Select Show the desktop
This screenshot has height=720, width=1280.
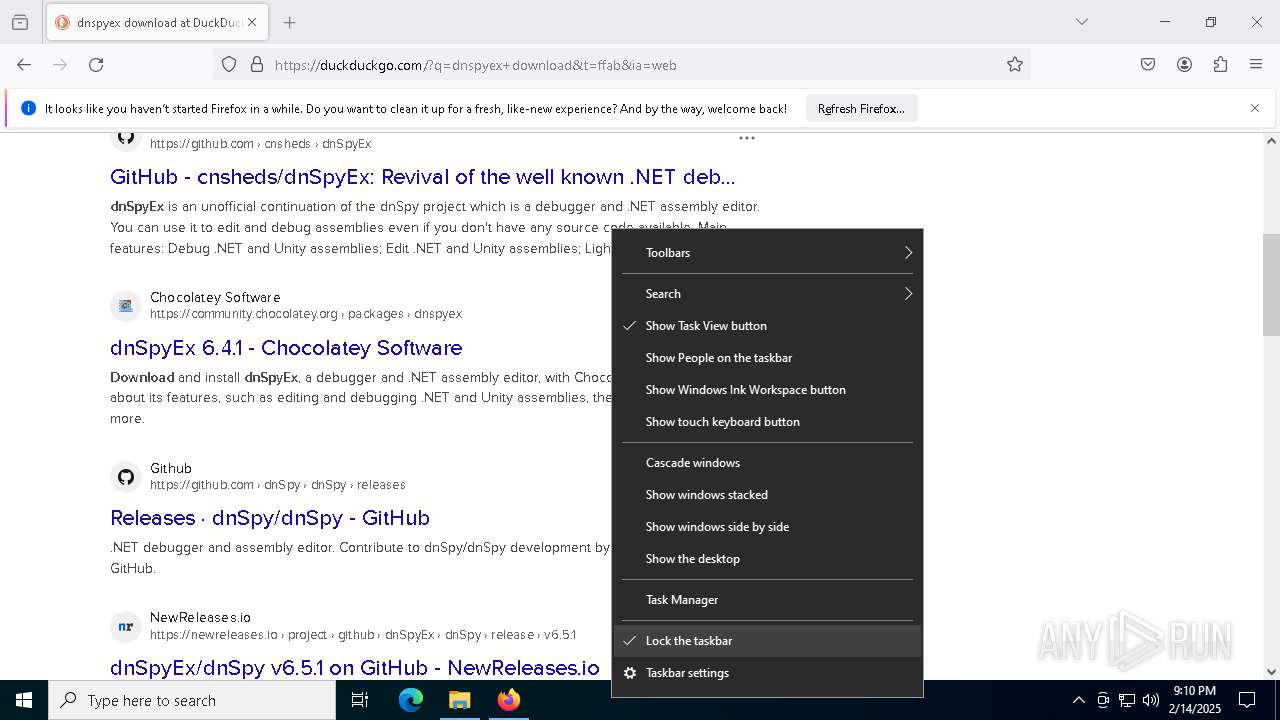[x=767, y=559]
